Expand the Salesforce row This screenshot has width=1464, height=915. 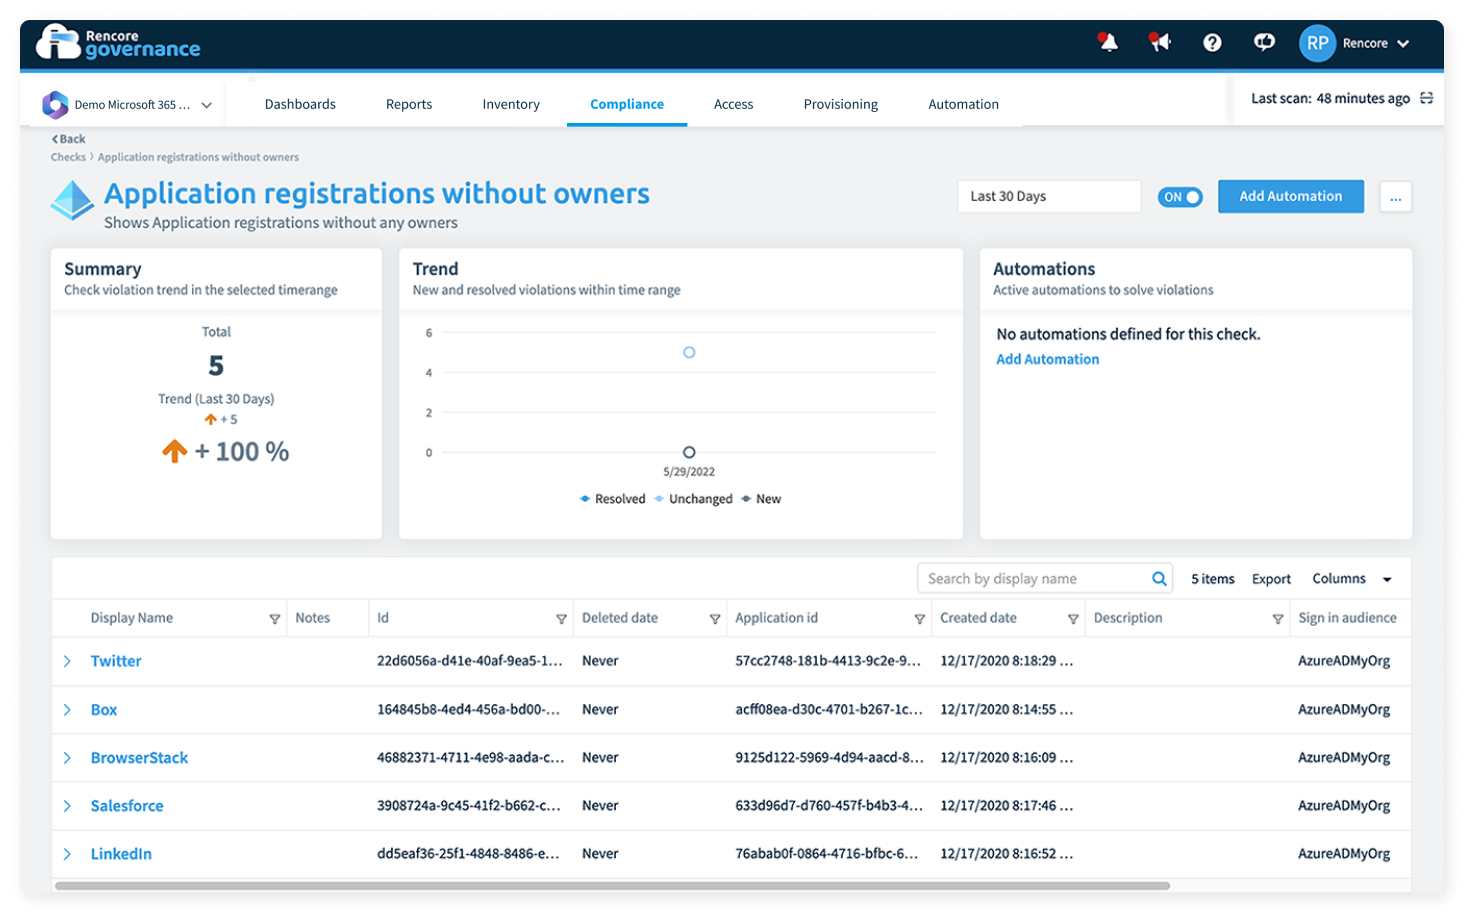pyautogui.click(x=67, y=806)
